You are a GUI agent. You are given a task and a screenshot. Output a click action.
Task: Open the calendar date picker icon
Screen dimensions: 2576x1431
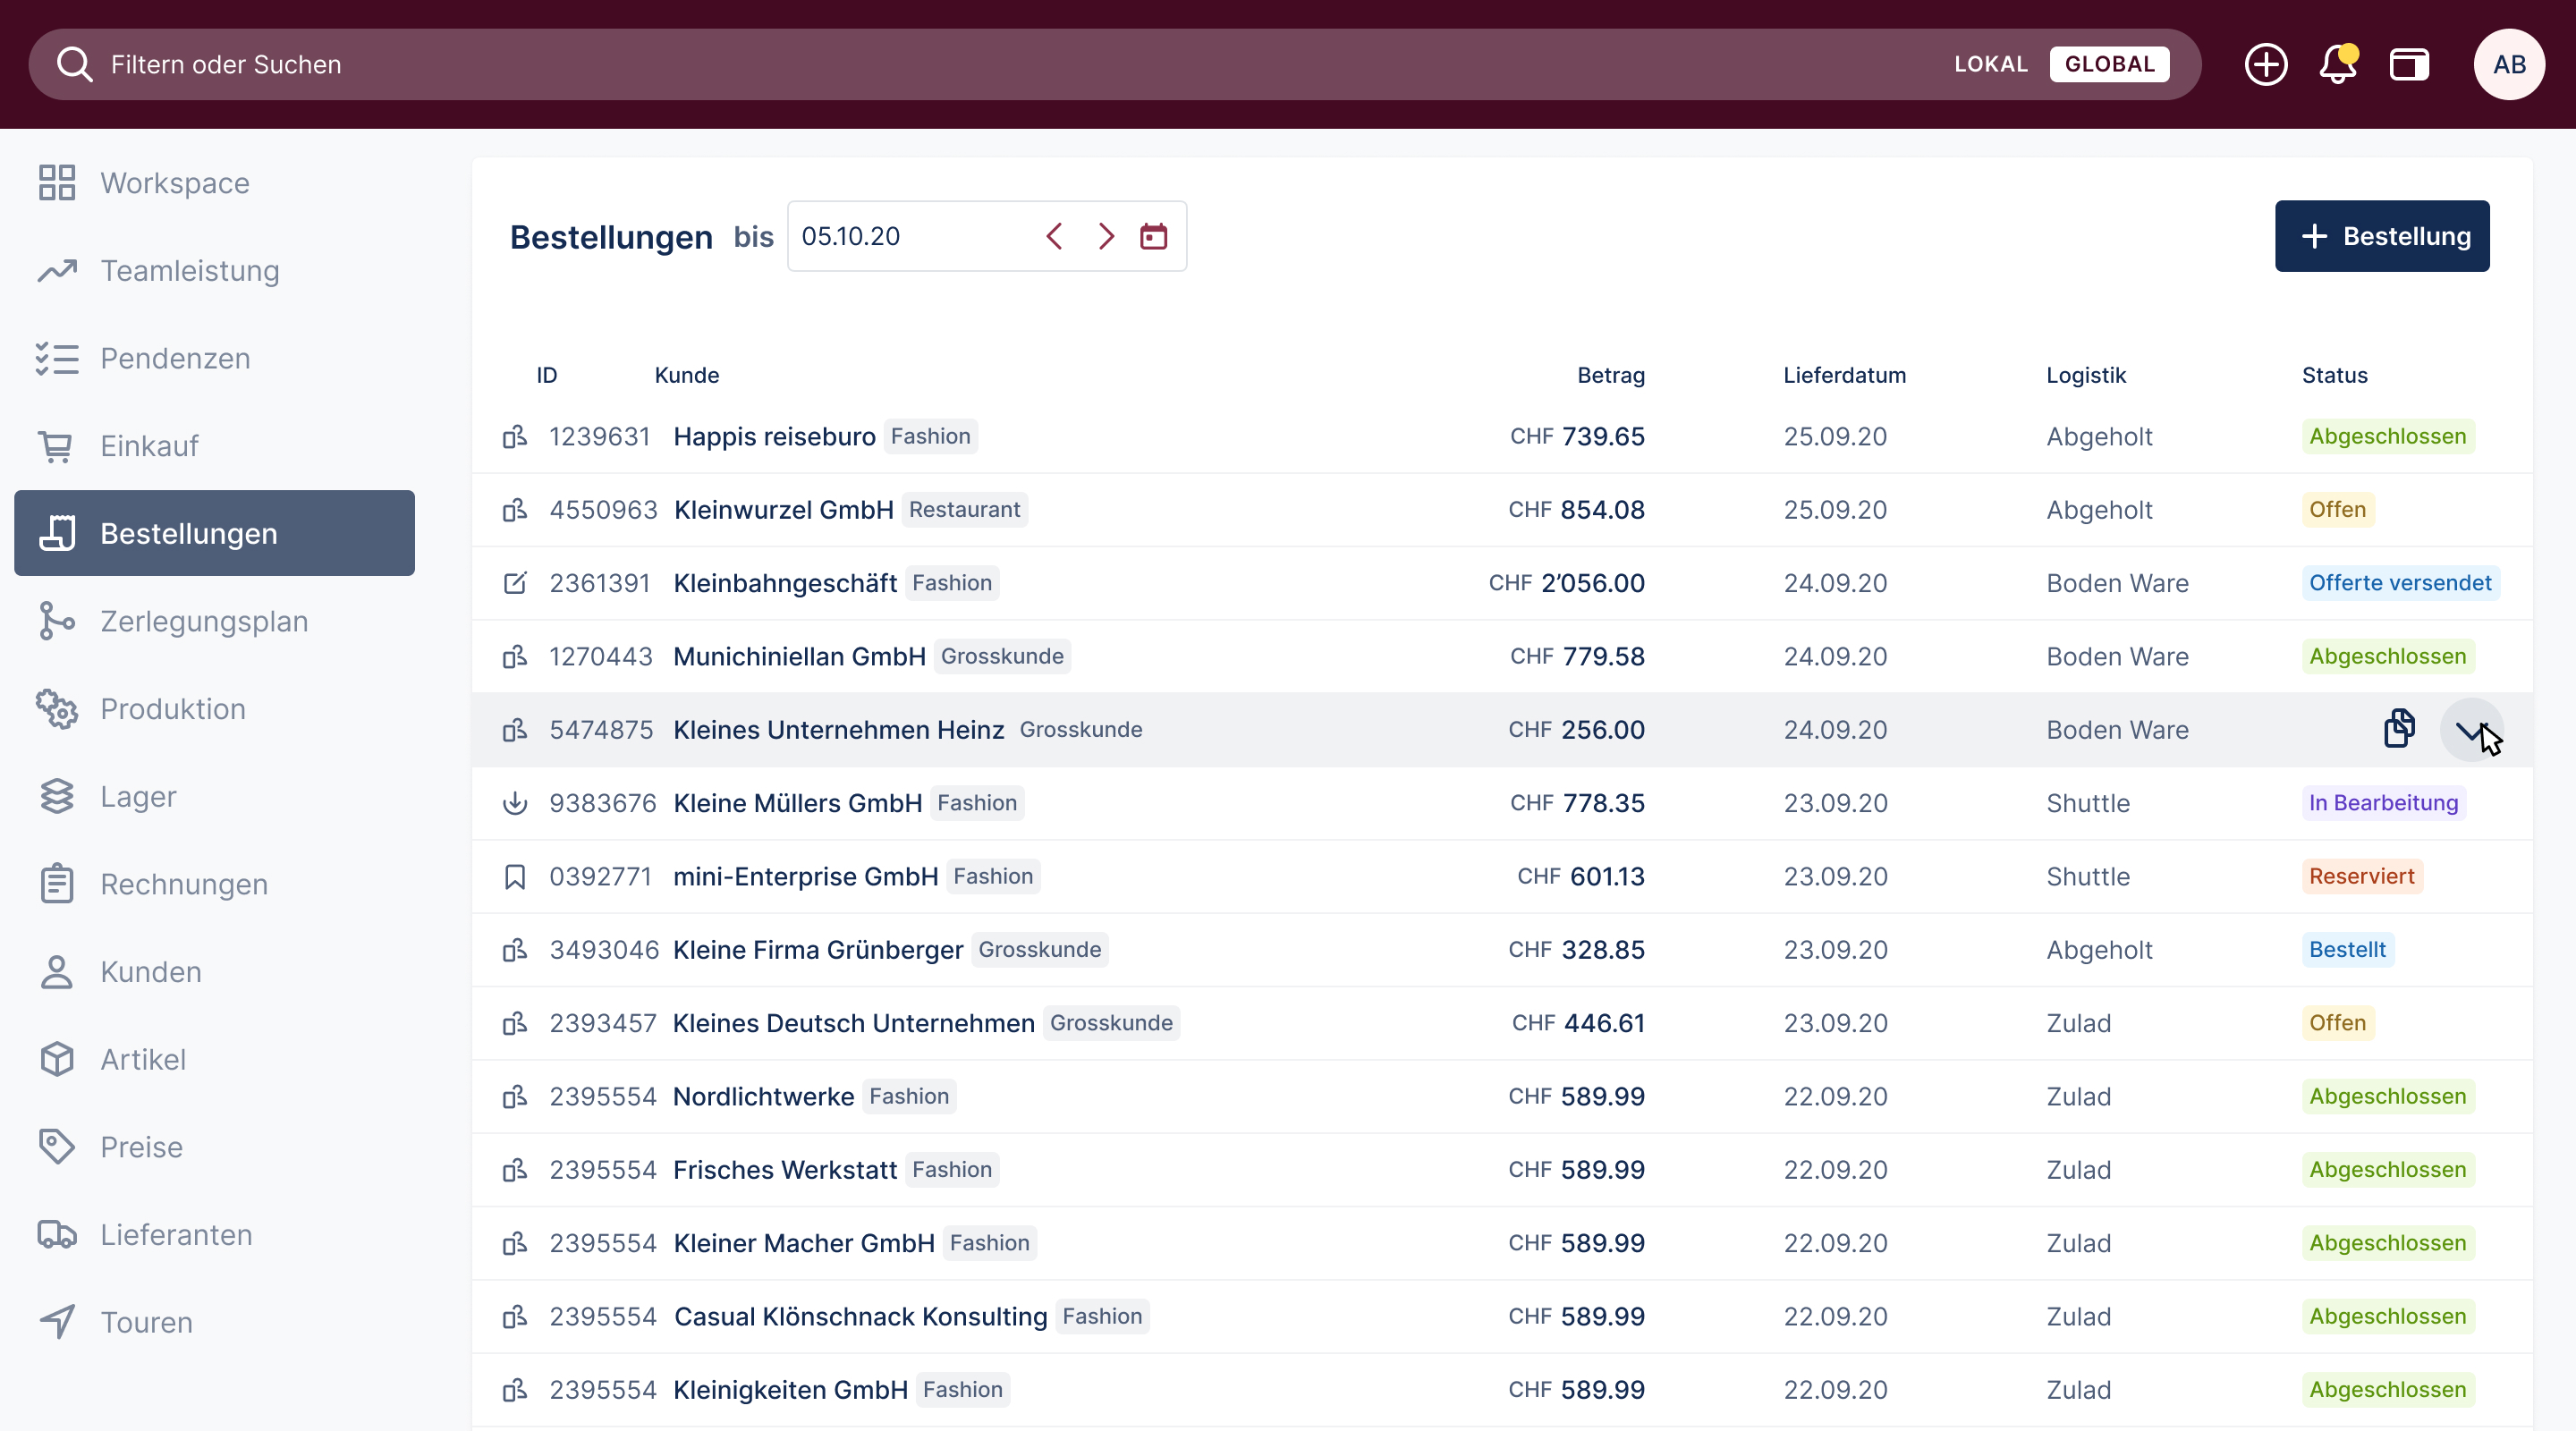[x=1153, y=236]
